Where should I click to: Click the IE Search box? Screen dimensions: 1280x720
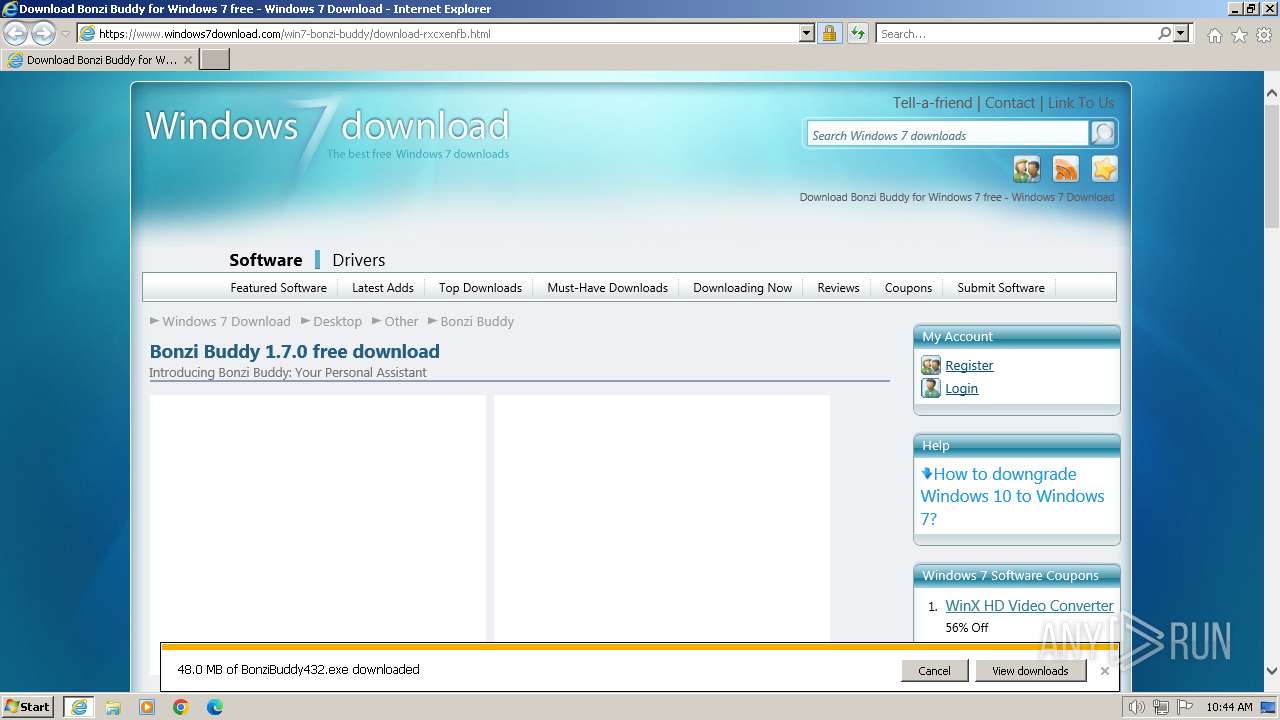1016,34
